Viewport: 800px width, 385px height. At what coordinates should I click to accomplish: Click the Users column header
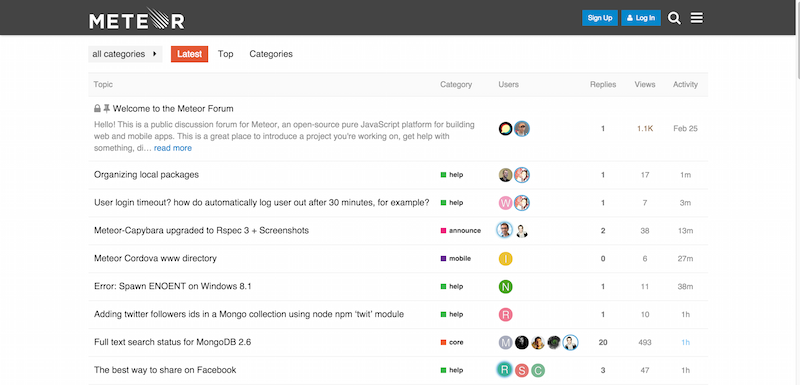pos(508,85)
